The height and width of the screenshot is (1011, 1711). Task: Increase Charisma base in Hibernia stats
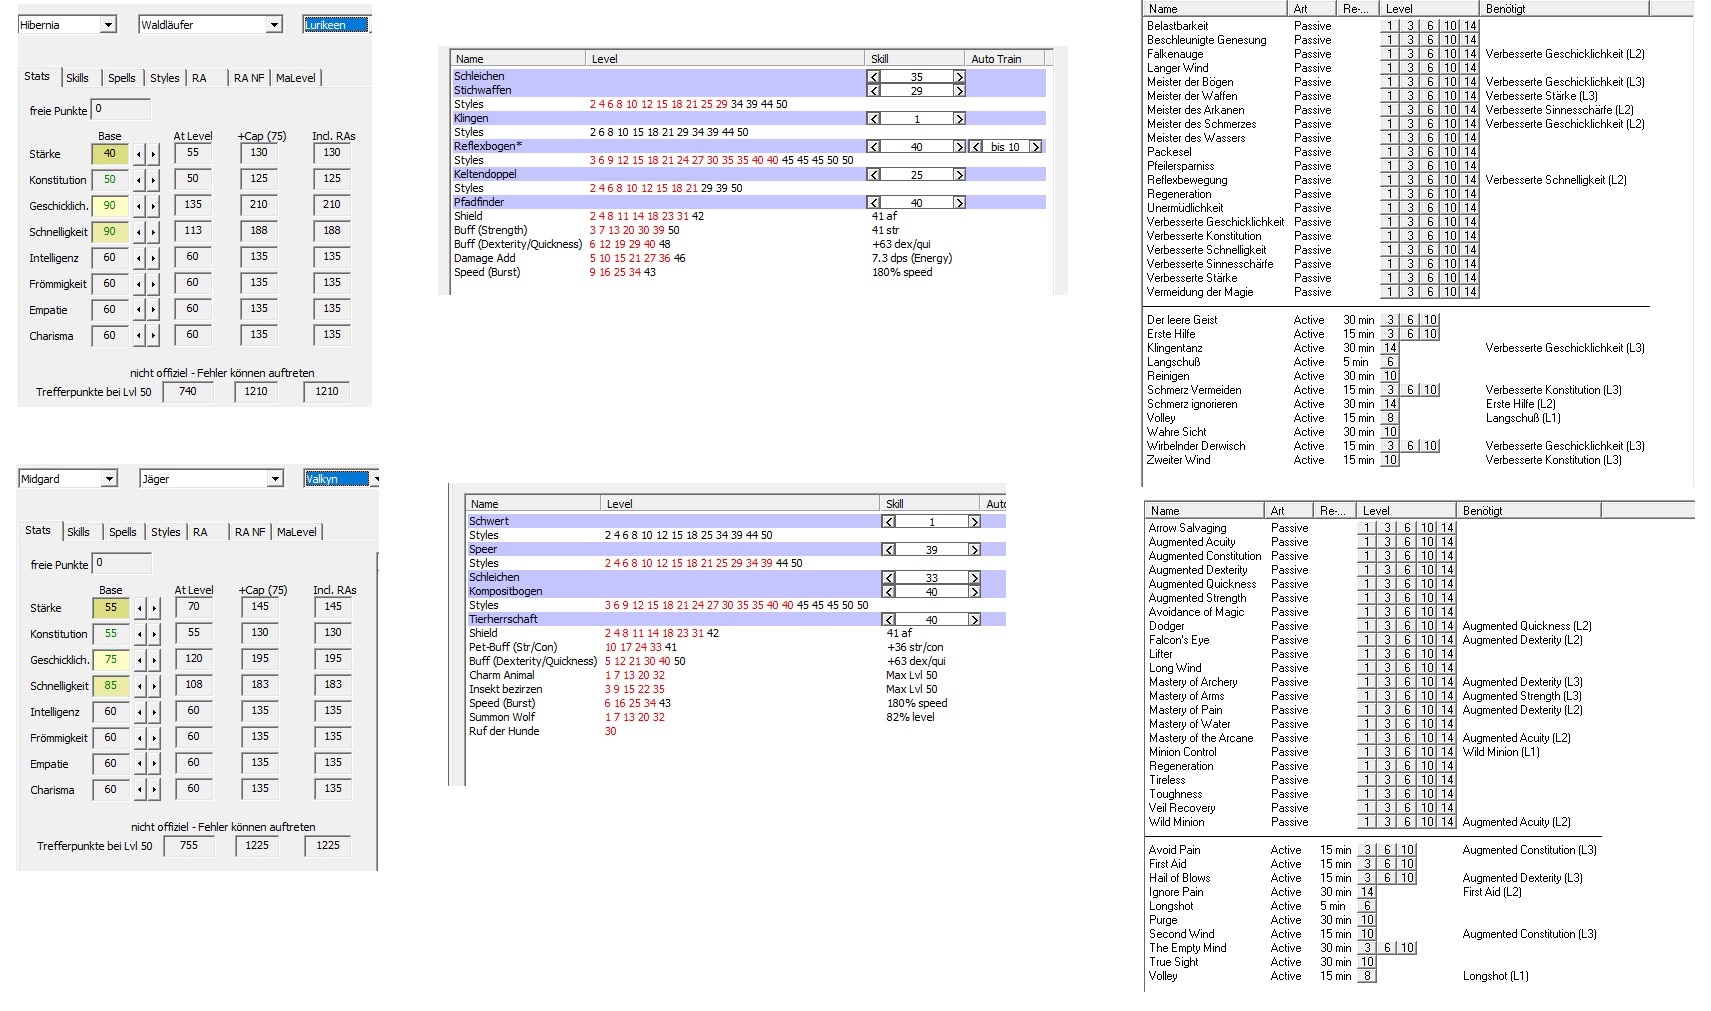(x=153, y=336)
